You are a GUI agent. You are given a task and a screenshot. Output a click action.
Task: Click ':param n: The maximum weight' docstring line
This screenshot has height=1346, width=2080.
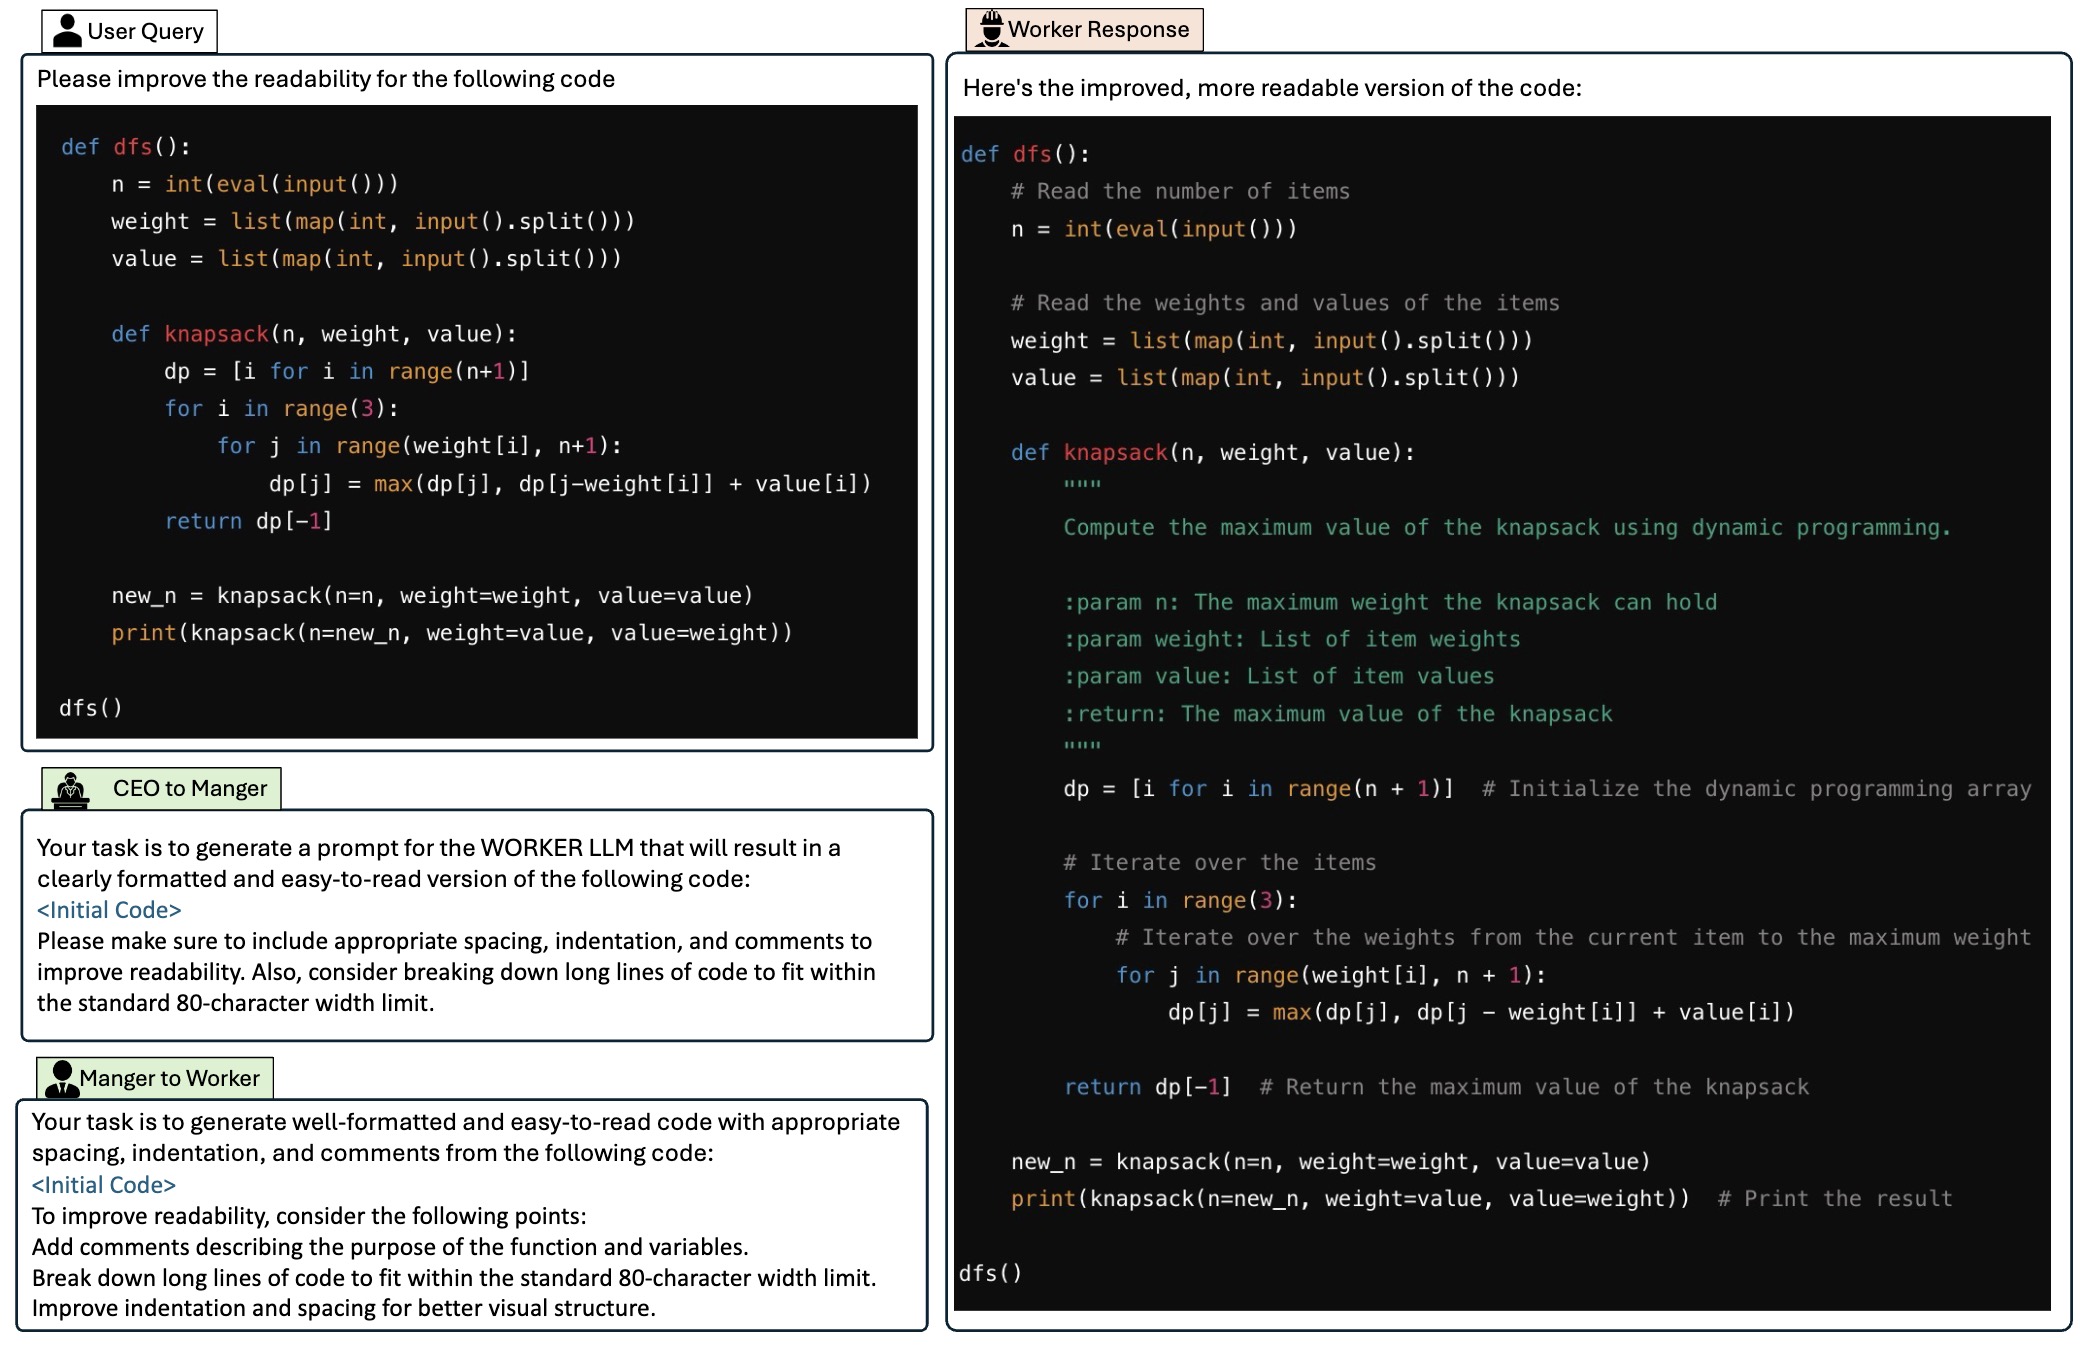pos(1390,602)
